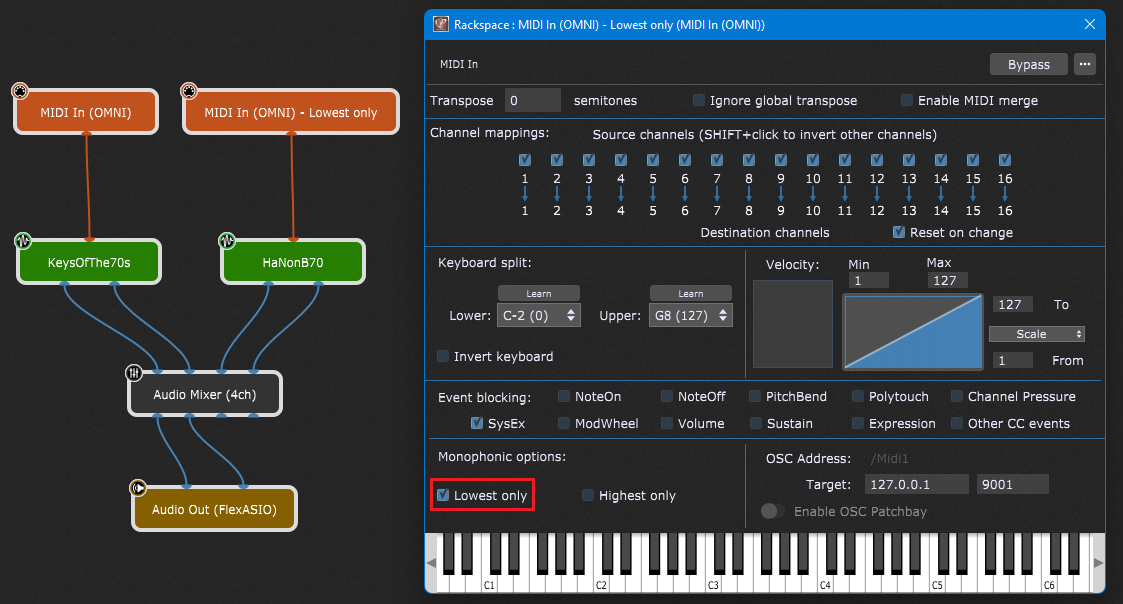Click the mixer icon on Audio Mixer (4ch) block
This screenshot has height=604, width=1123.
pos(134,372)
